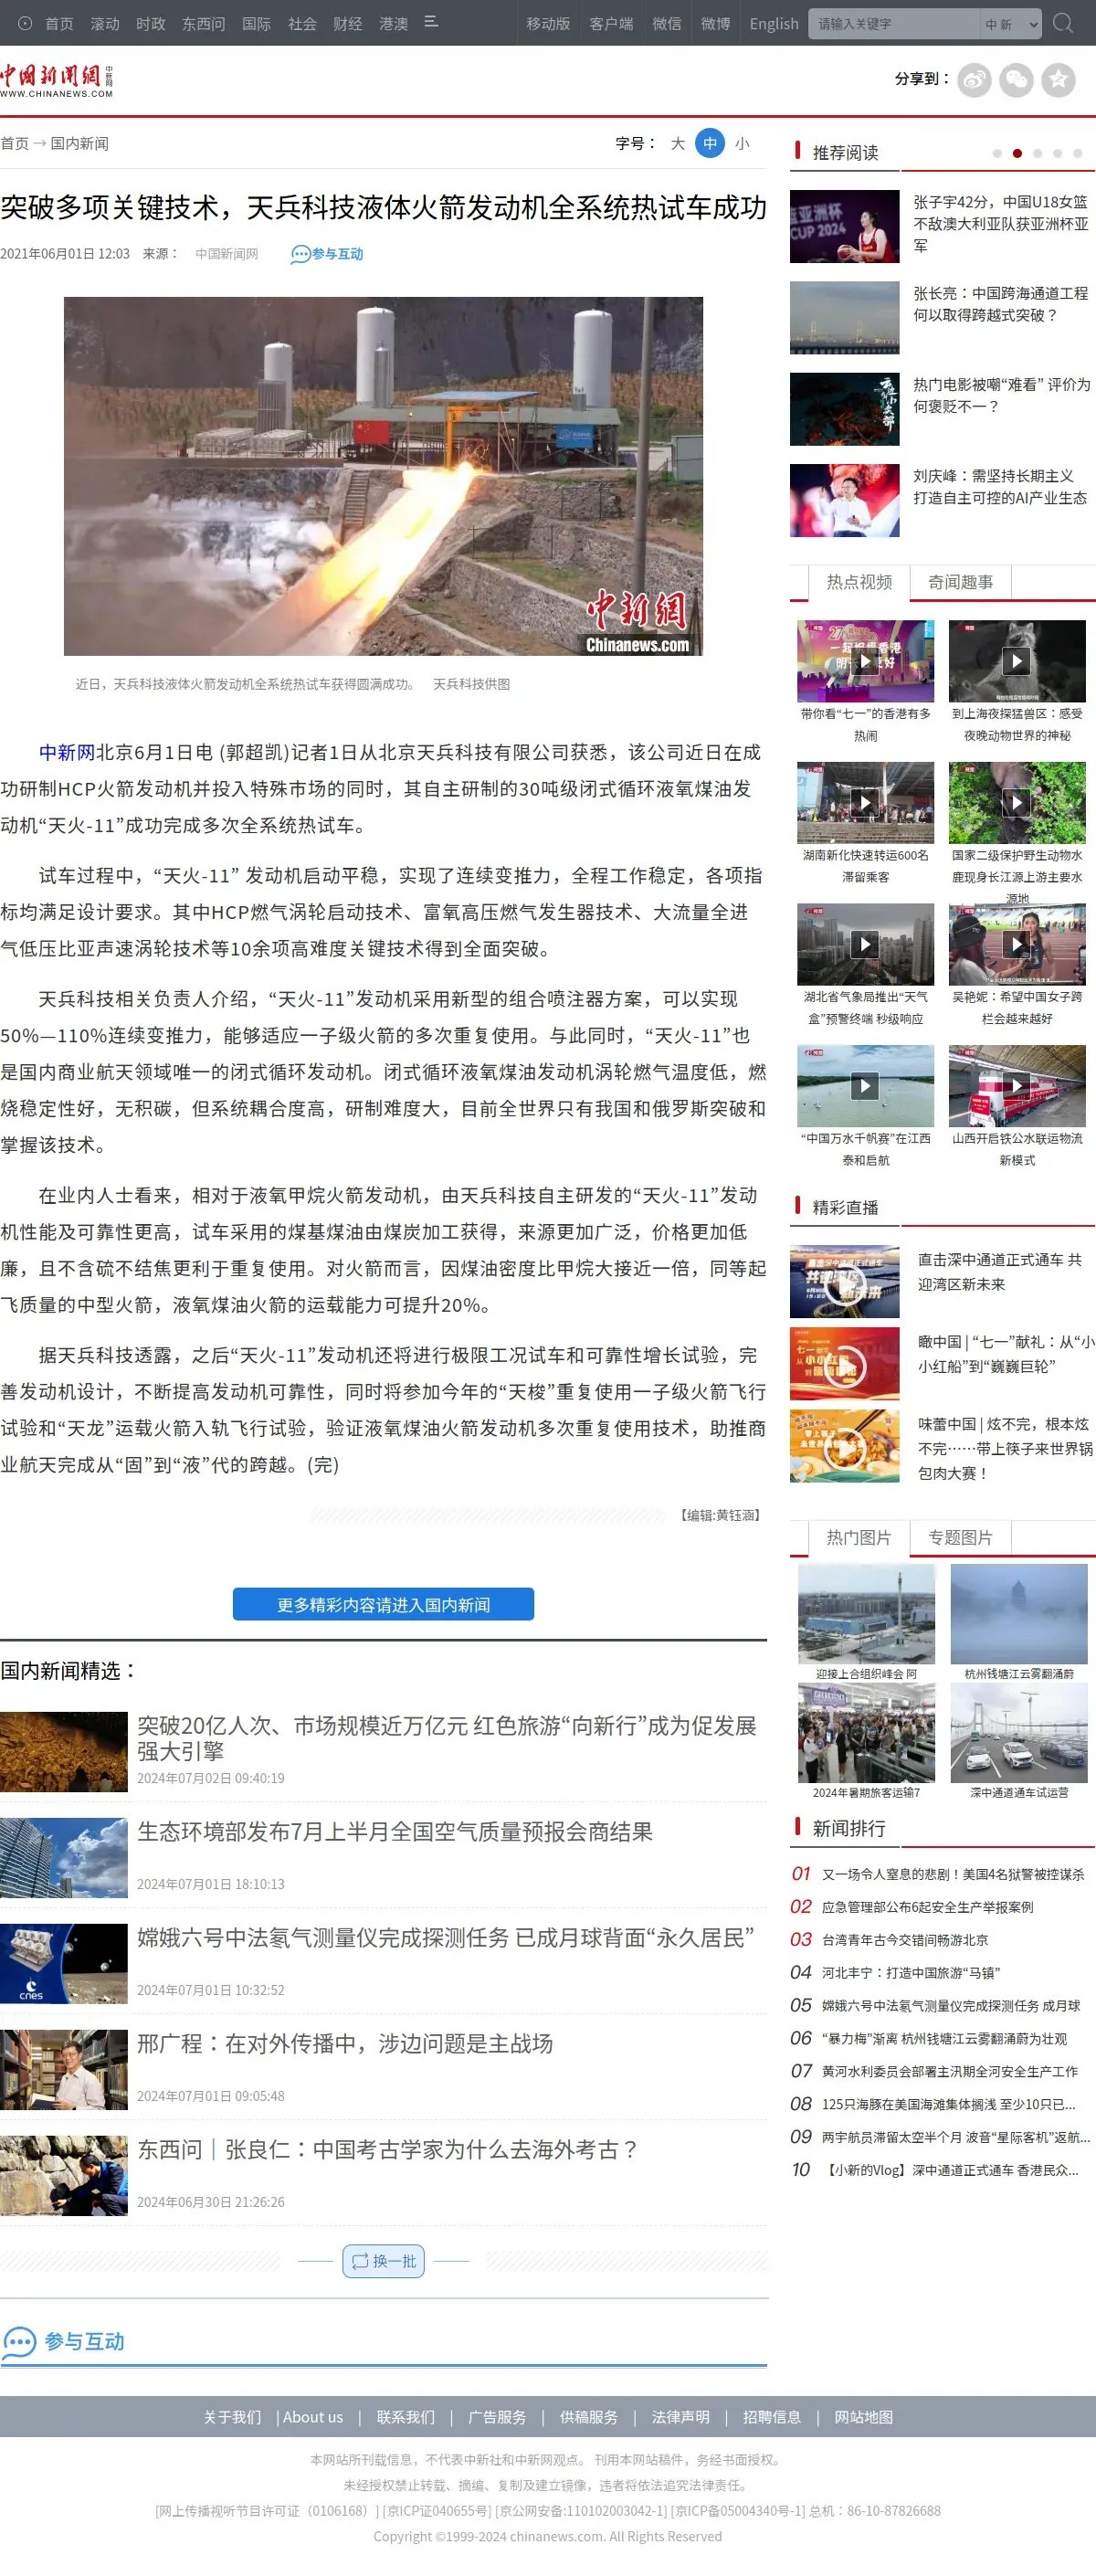This screenshot has height=2576, width=1096.
Task: Set font size to 中
Action: 710,143
